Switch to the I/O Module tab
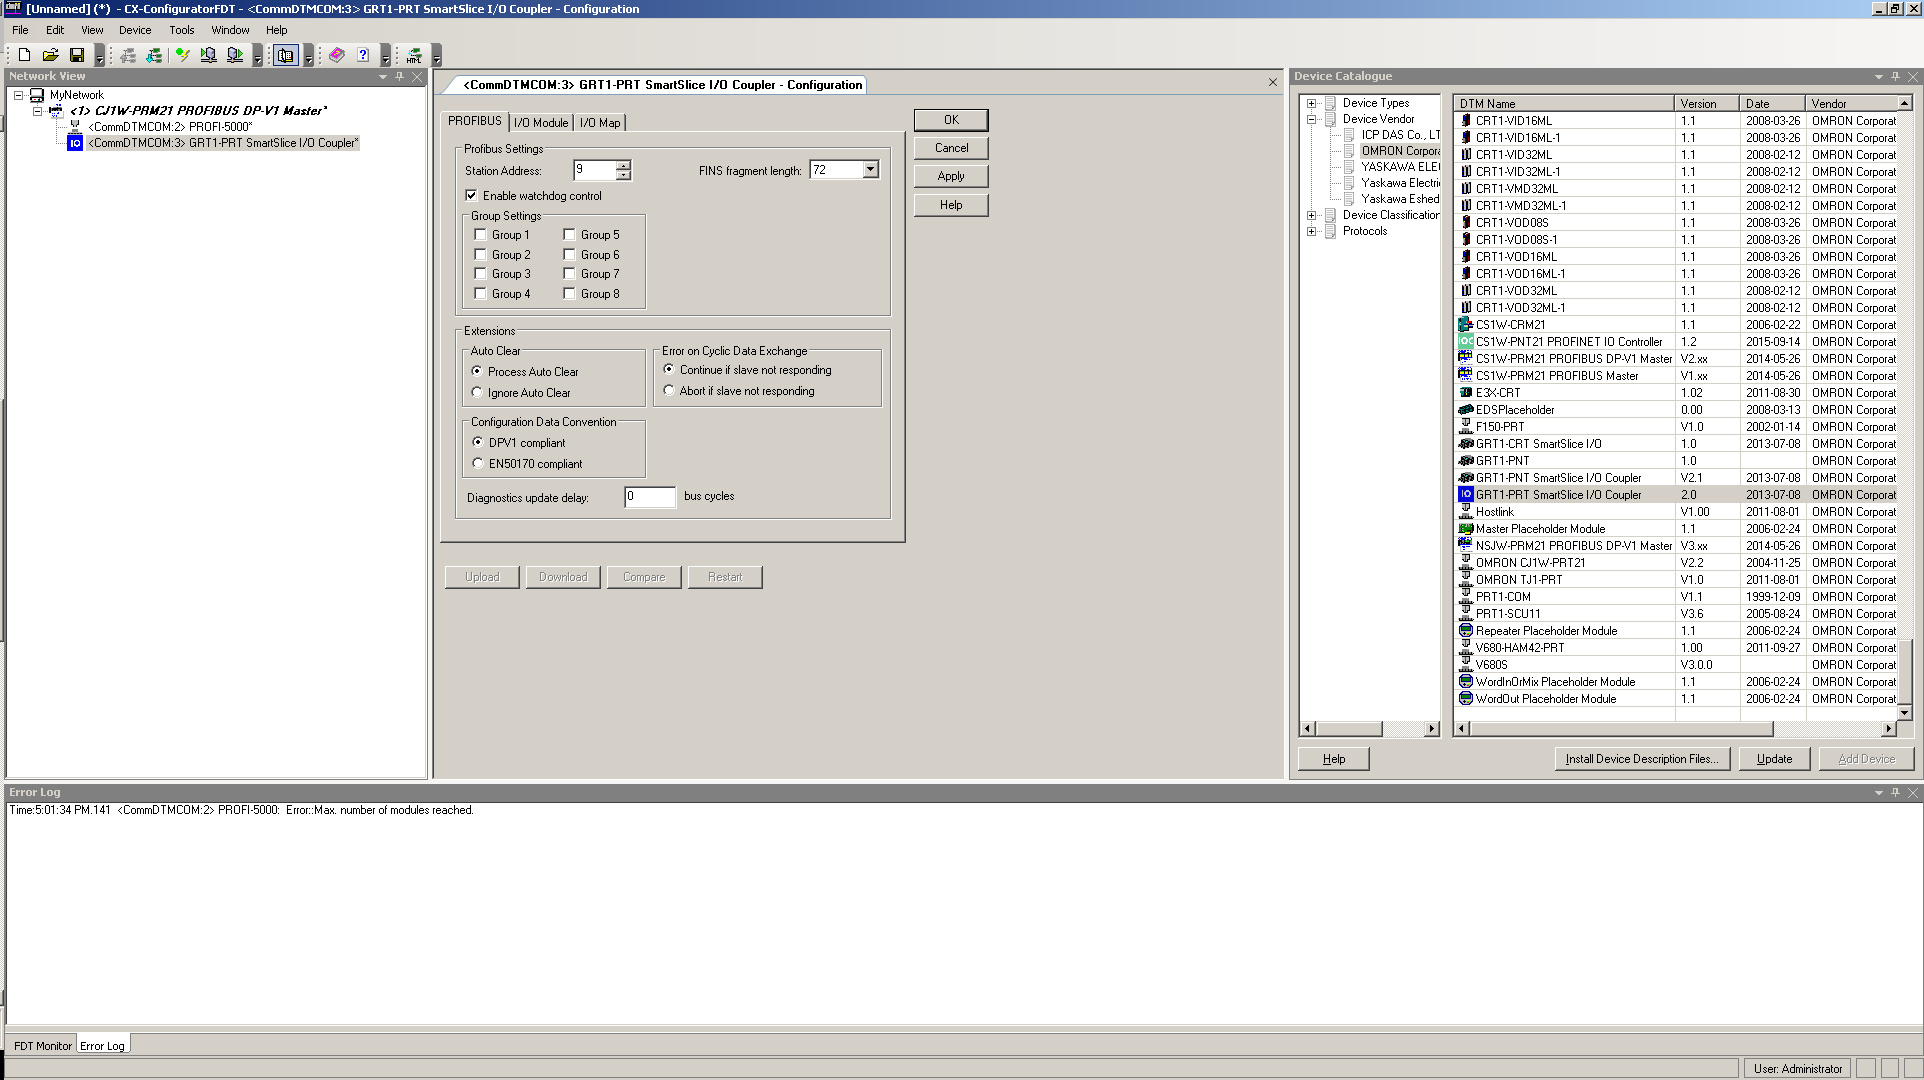 (x=540, y=122)
